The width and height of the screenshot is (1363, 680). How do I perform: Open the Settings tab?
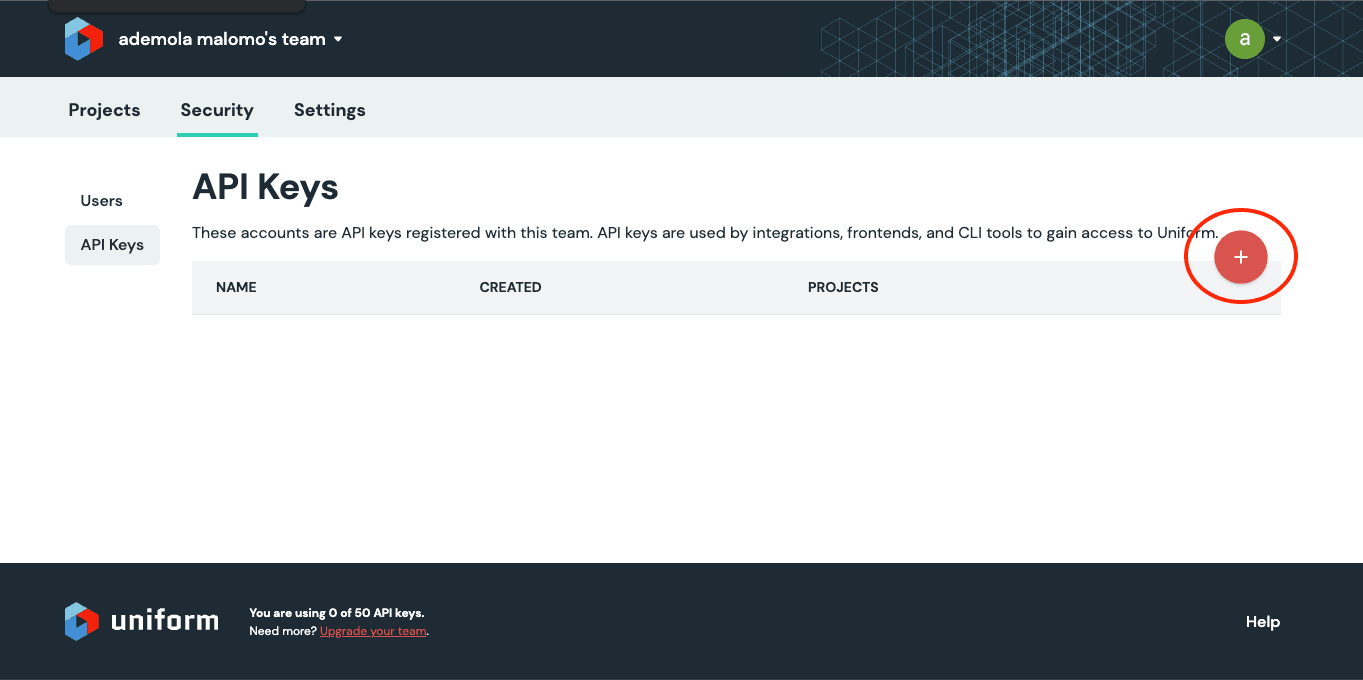coord(329,110)
